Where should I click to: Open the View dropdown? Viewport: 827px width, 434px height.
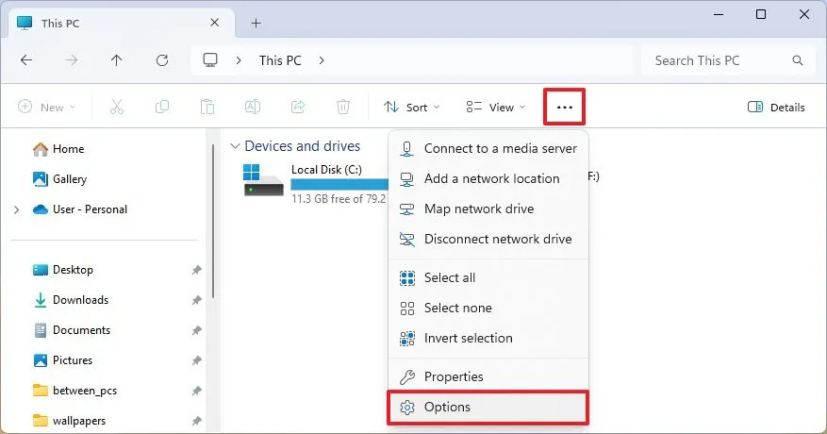[x=495, y=107]
